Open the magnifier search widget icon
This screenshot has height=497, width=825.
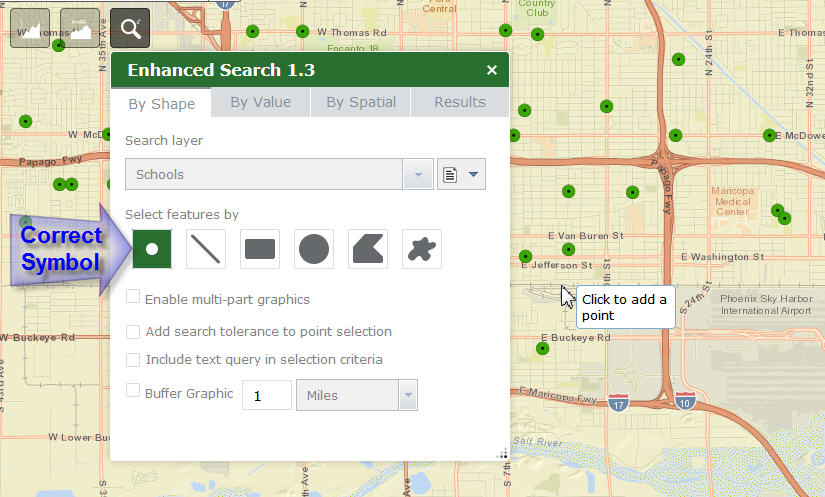pyautogui.click(x=130, y=28)
